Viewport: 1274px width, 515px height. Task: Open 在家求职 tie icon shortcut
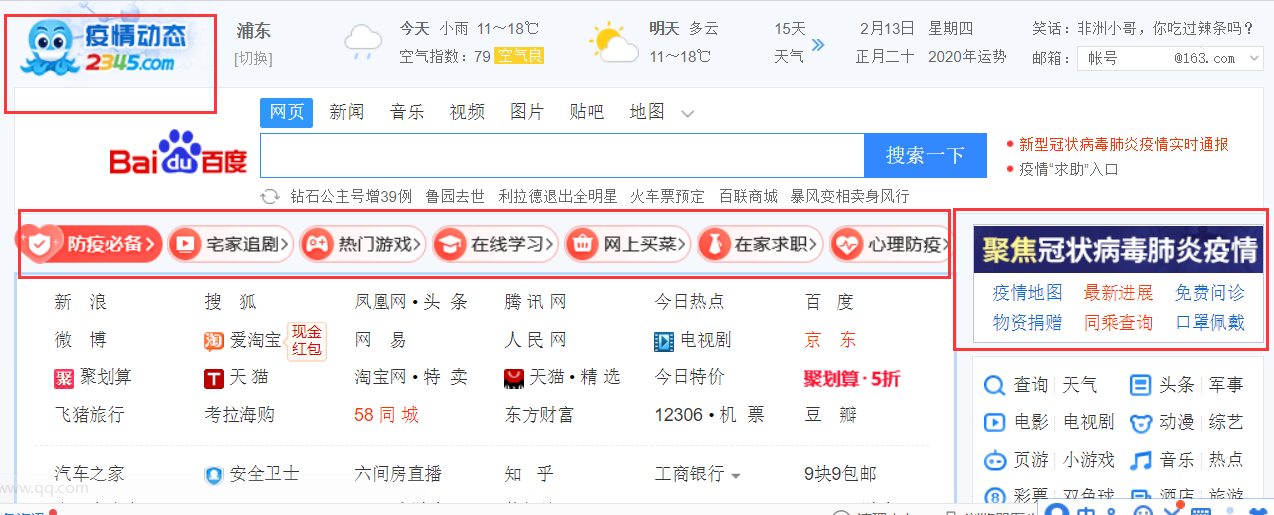click(x=712, y=243)
